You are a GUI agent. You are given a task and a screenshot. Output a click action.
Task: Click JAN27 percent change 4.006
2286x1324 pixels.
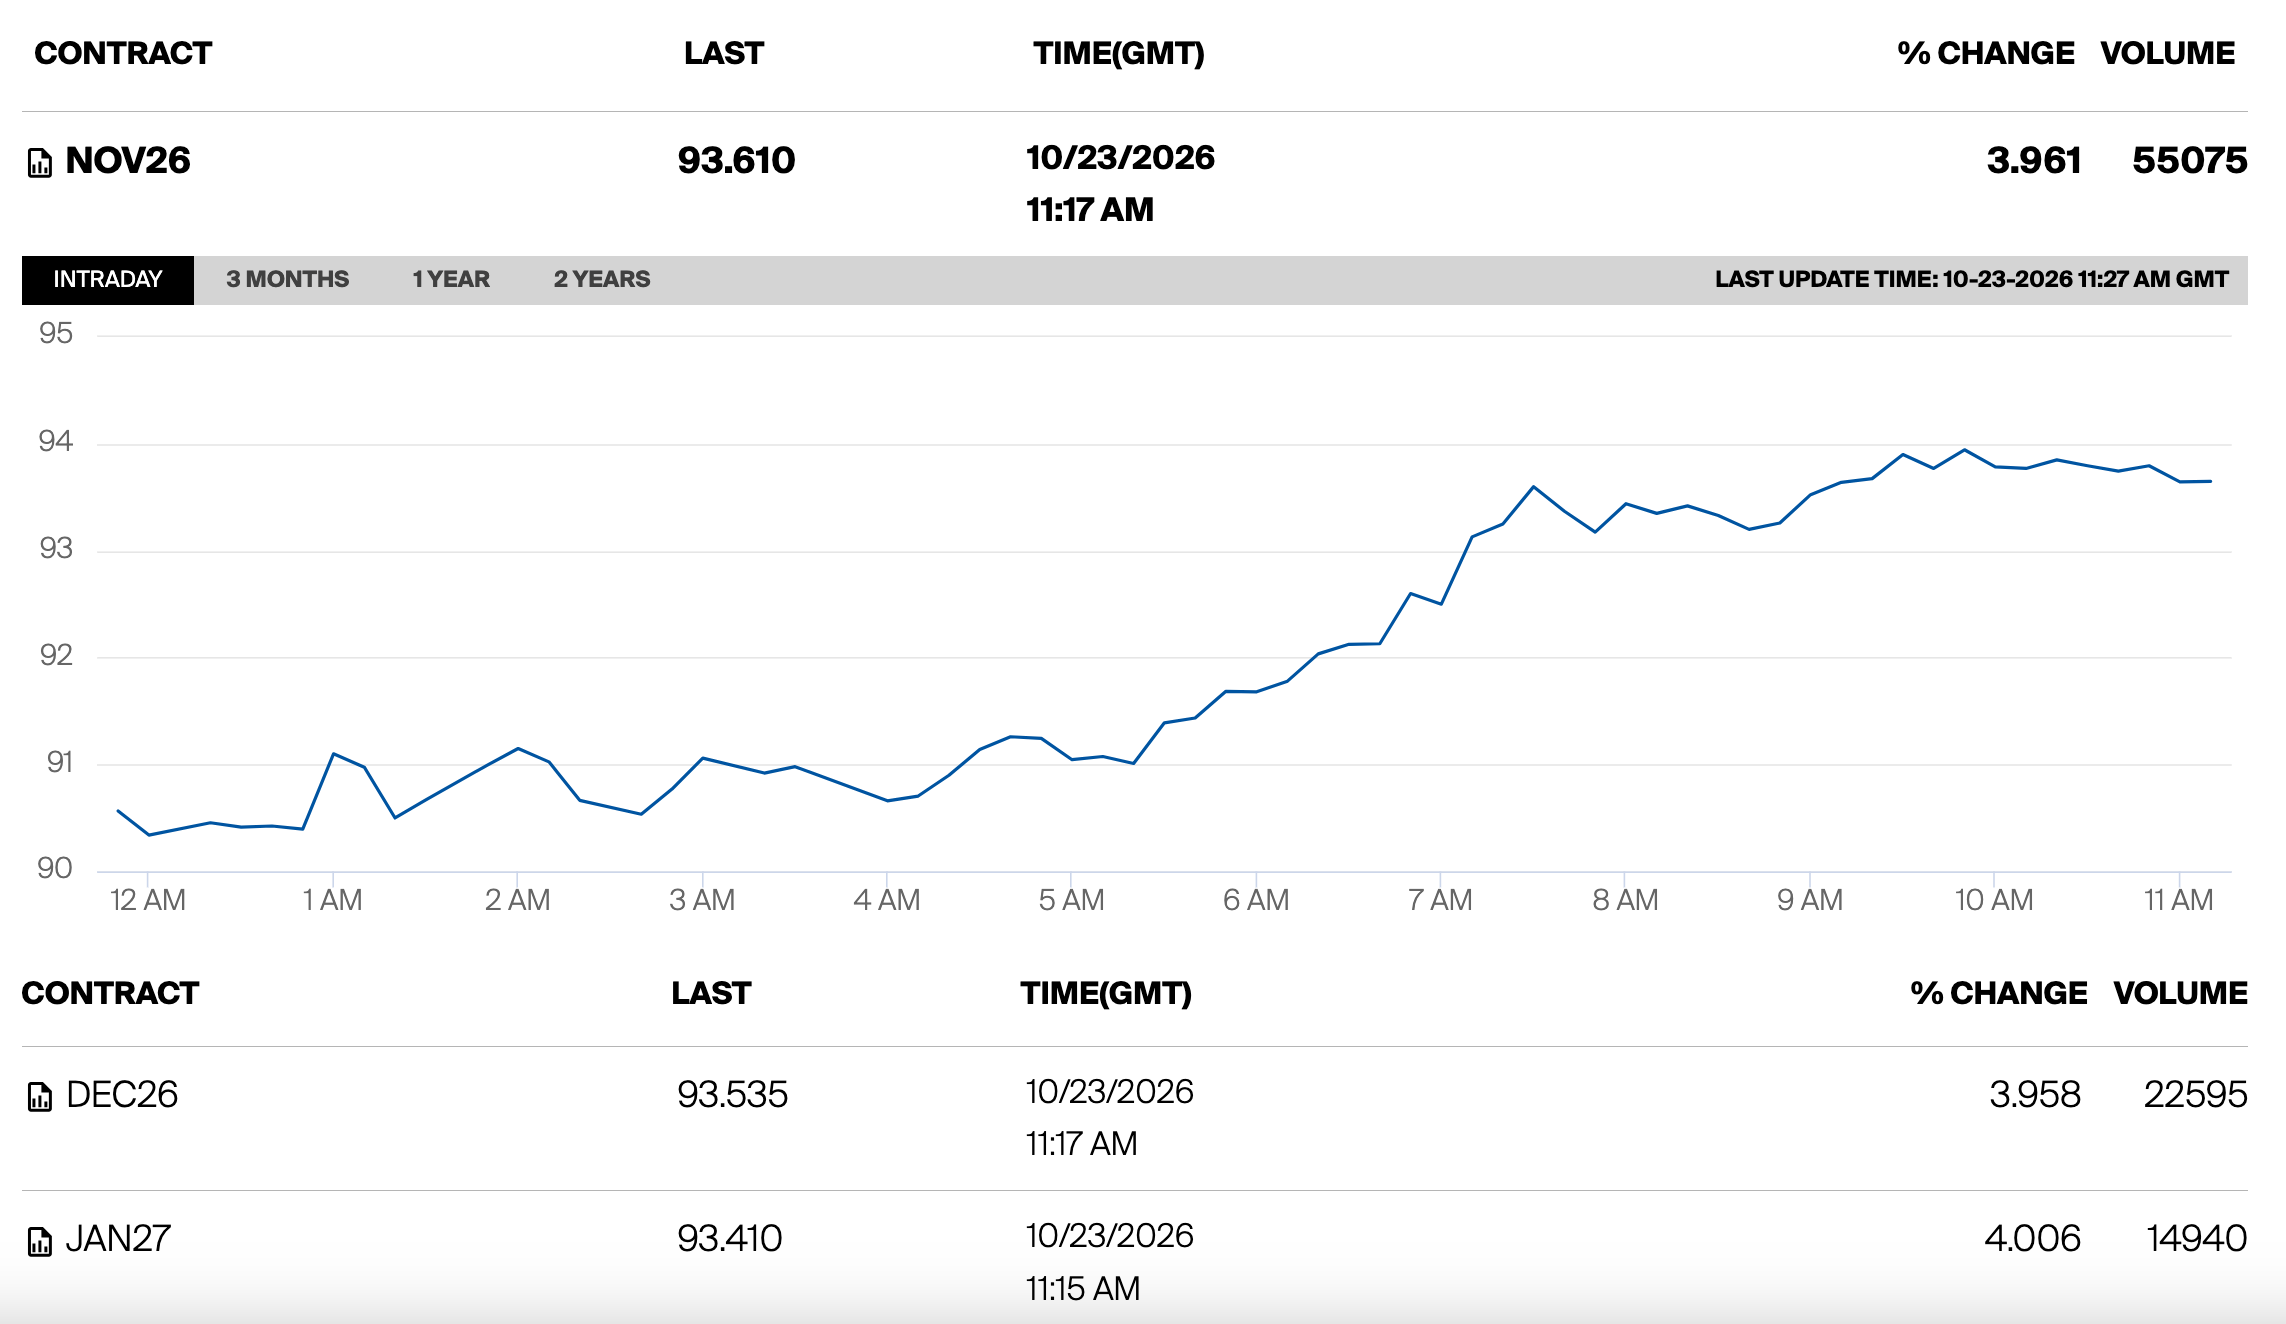(x=2032, y=1239)
